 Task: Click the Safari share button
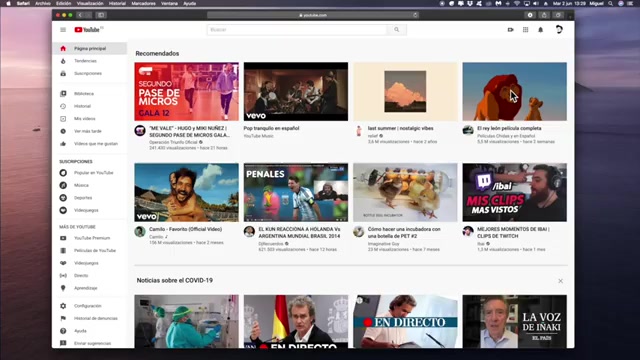click(x=544, y=15)
